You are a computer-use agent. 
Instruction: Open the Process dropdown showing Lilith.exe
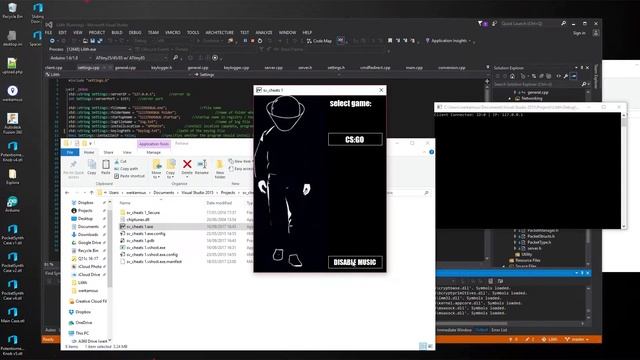pos(98,49)
